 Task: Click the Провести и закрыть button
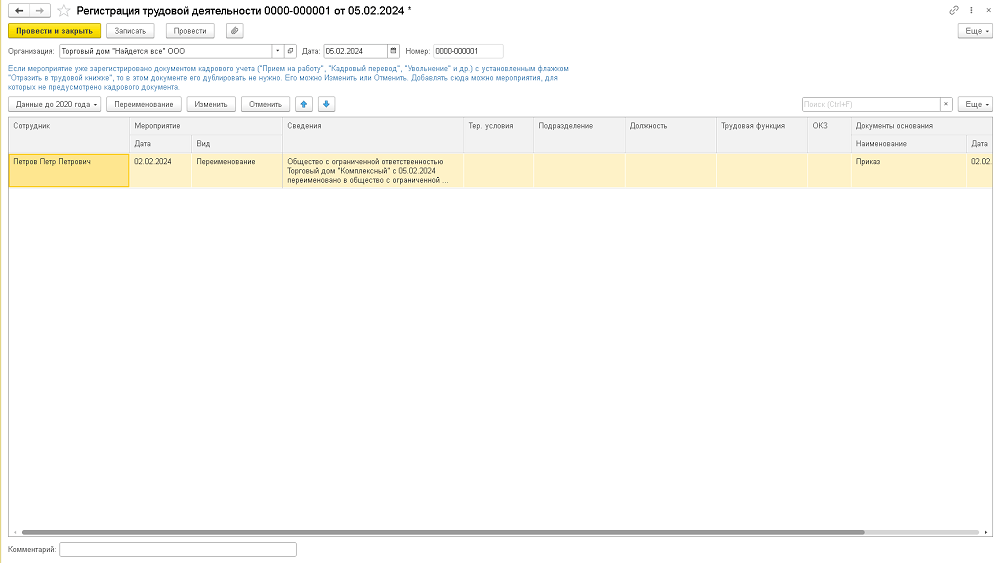(x=55, y=31)
